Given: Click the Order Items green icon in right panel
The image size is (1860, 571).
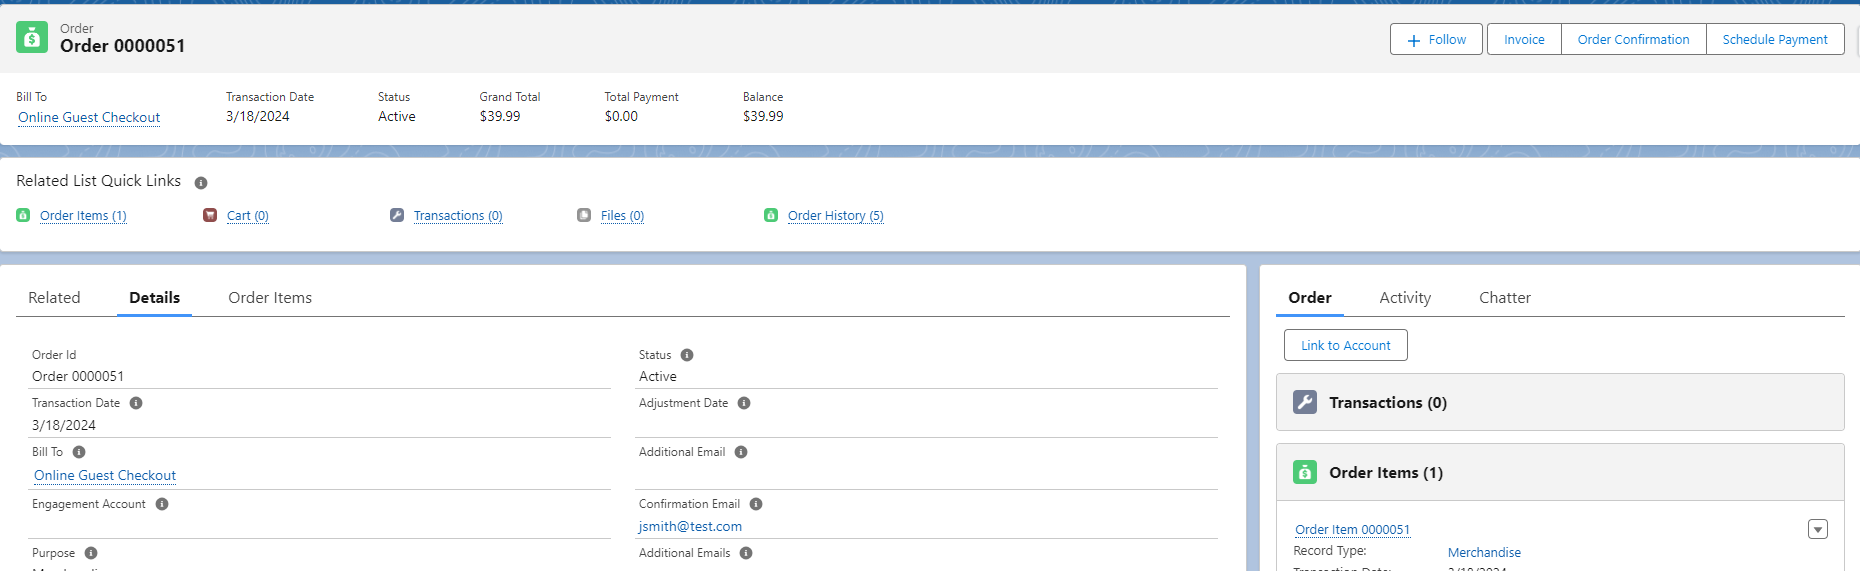Looking at the screenshot, I should pyautogui.click(x=1305, y=472).
